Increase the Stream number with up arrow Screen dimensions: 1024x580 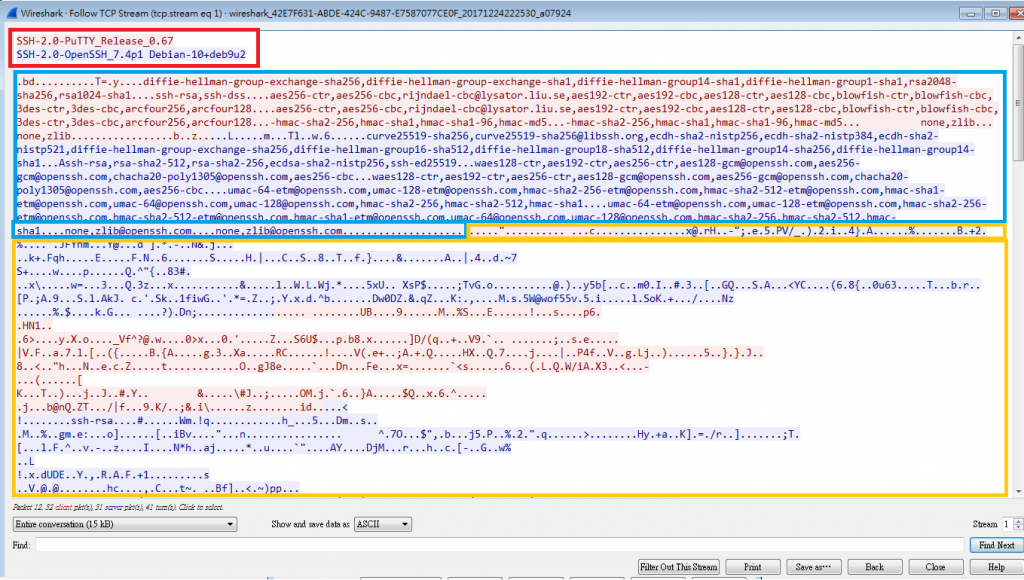coord(1018,521)
